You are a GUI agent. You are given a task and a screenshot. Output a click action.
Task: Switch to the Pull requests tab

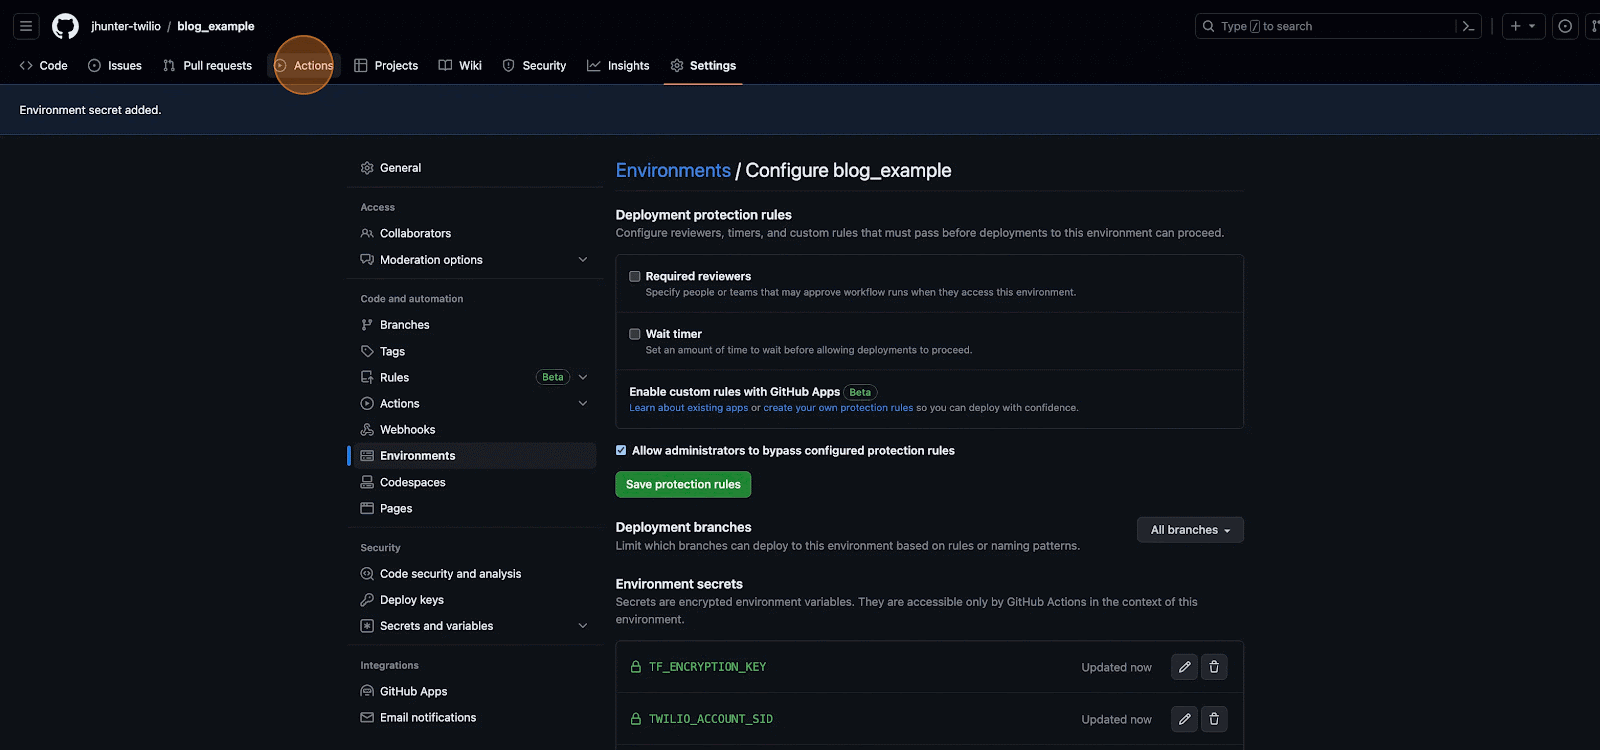click(x=208, y=66)
